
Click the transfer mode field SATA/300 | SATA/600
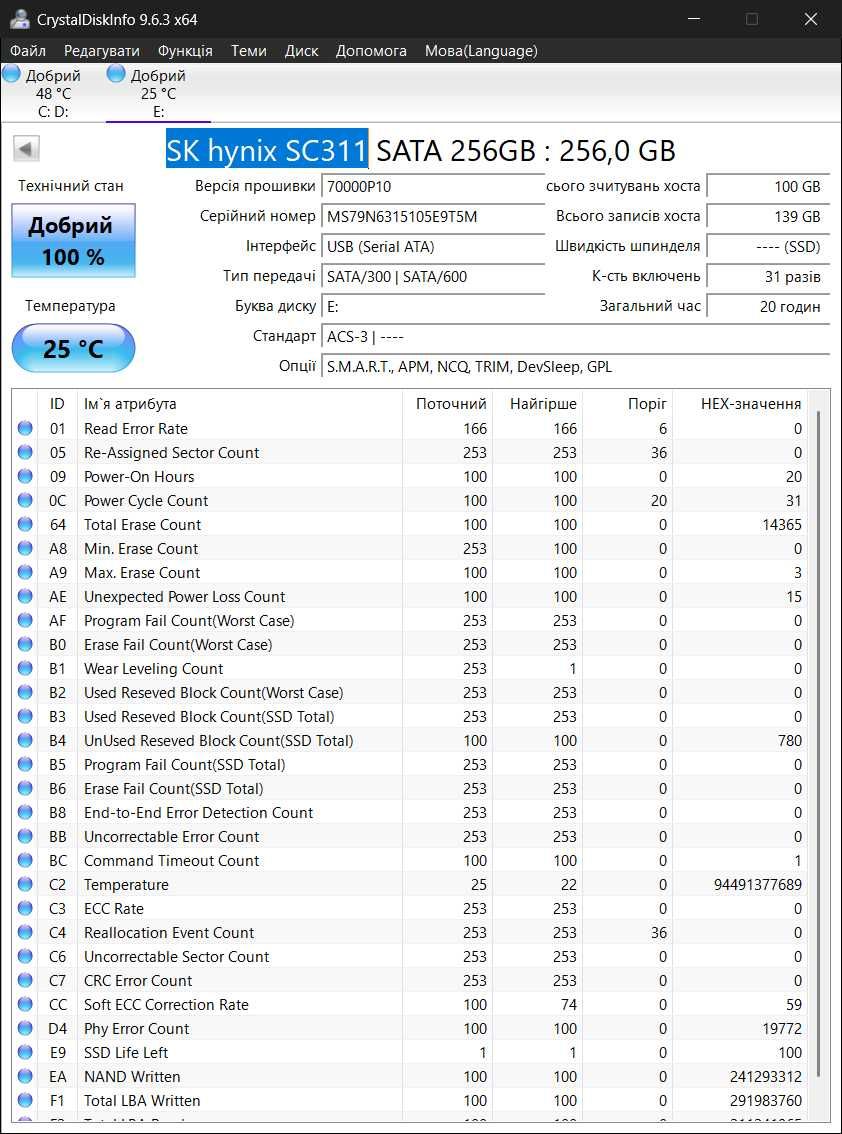pyautogui.click(x=433, y=276)
